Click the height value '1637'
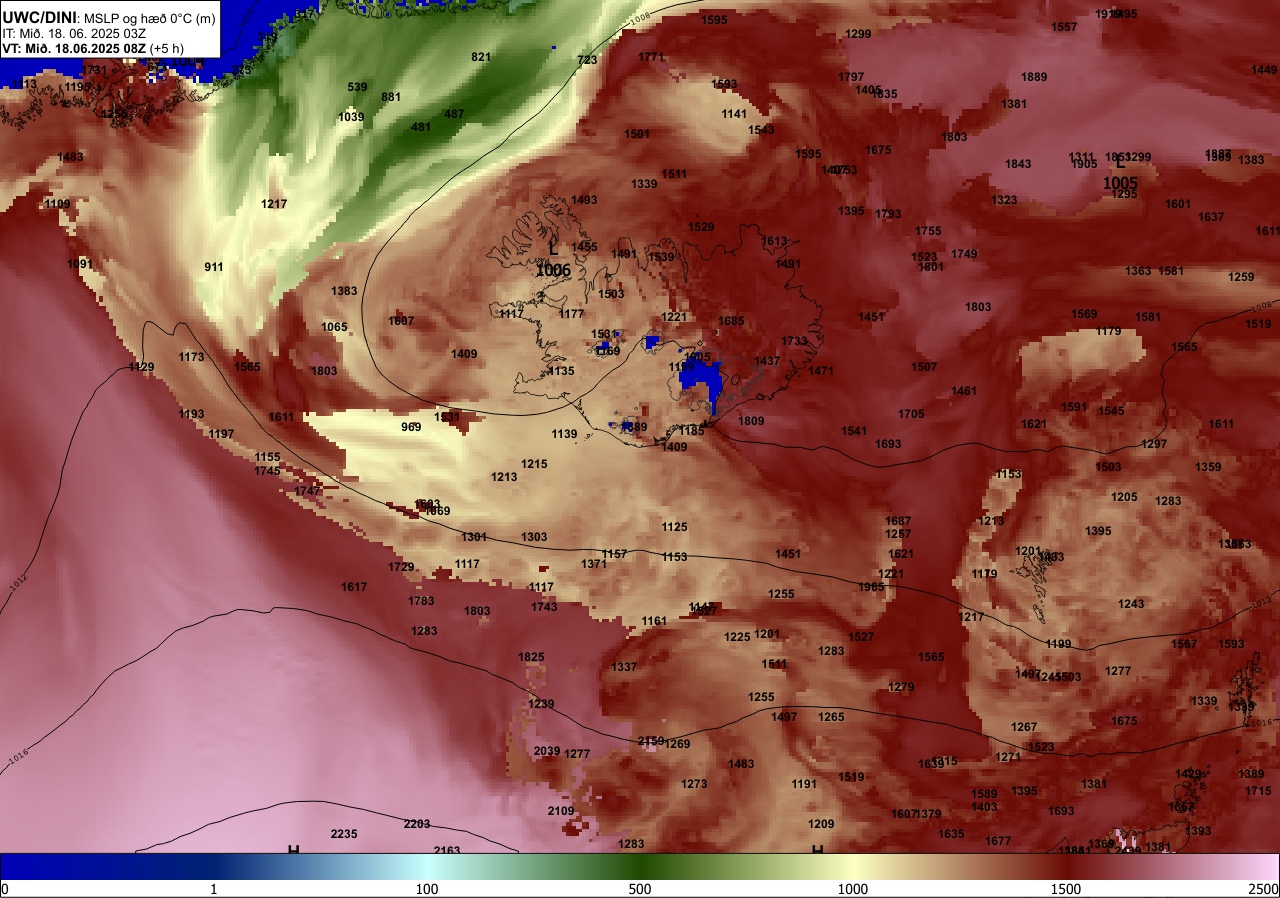The image size is (1280, 898). point(1211,217)
